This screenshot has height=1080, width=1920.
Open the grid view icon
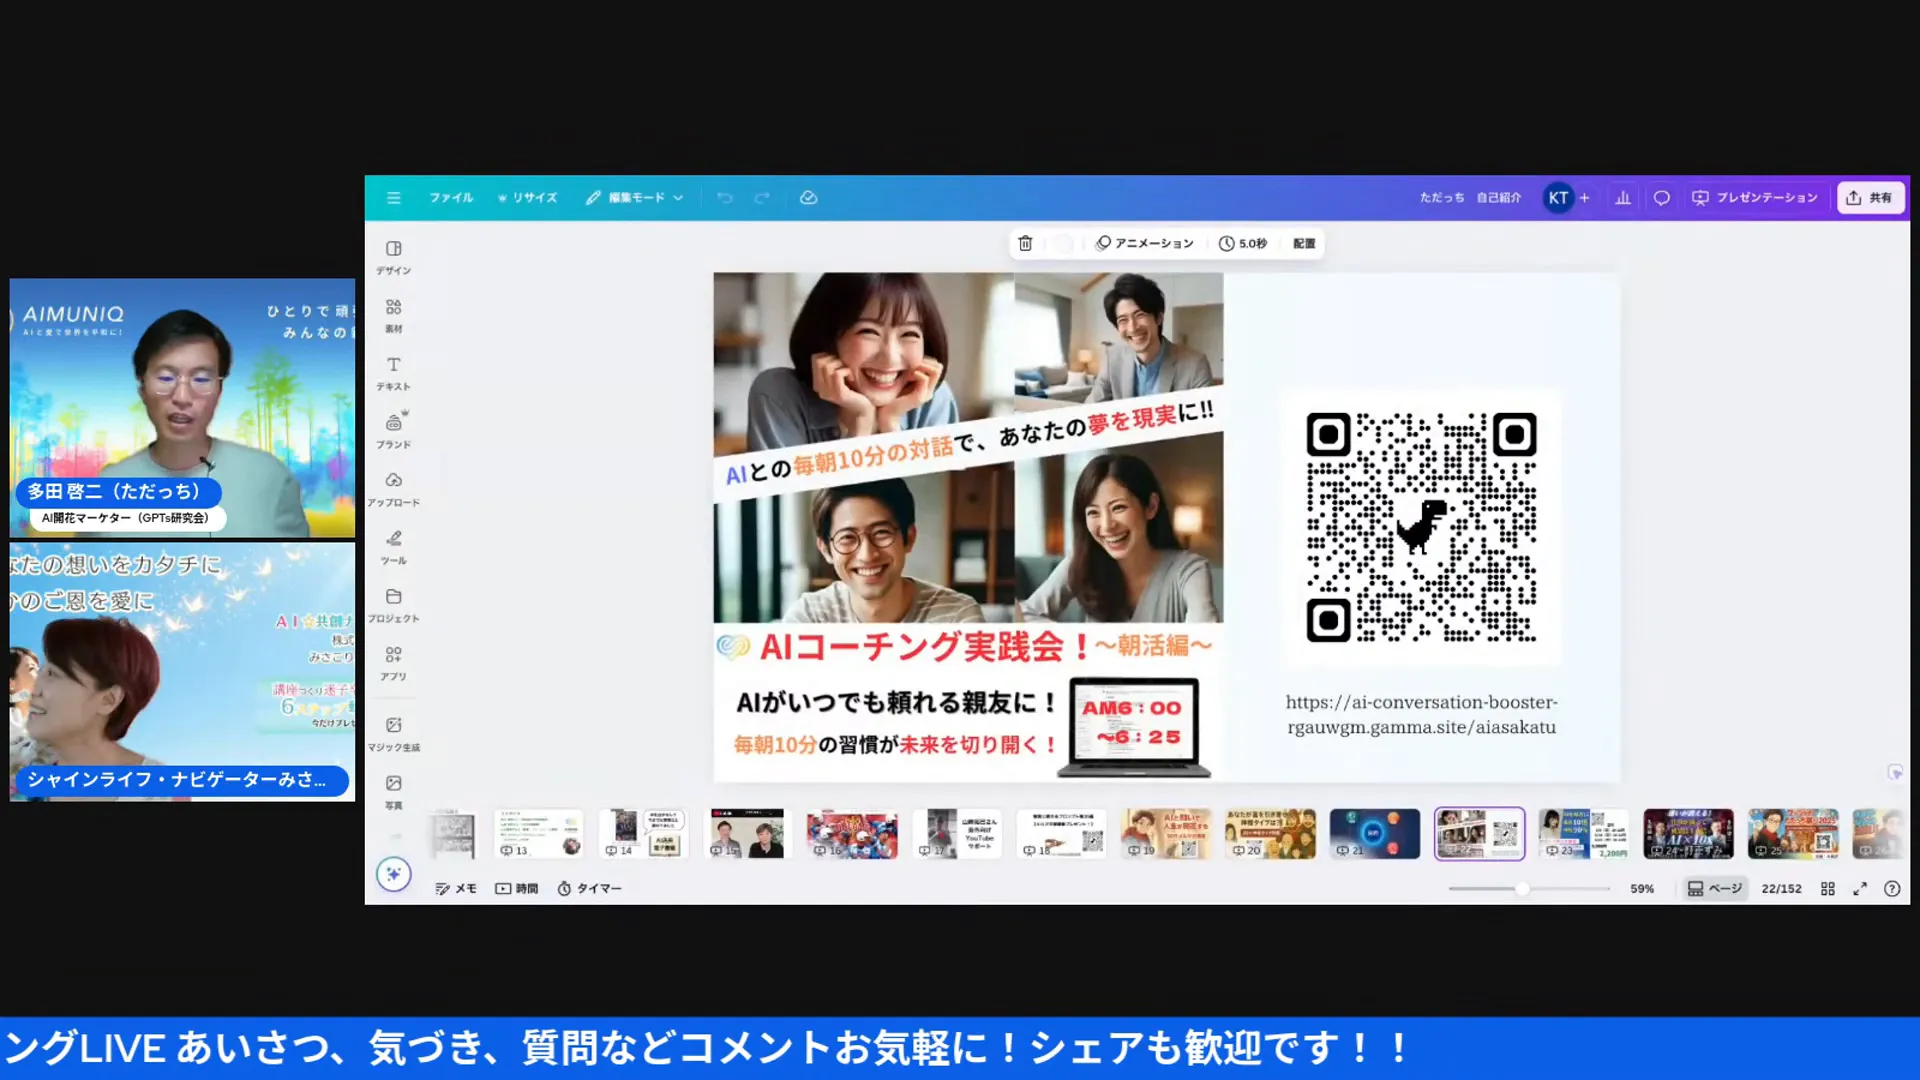[x=1828, y=888]
